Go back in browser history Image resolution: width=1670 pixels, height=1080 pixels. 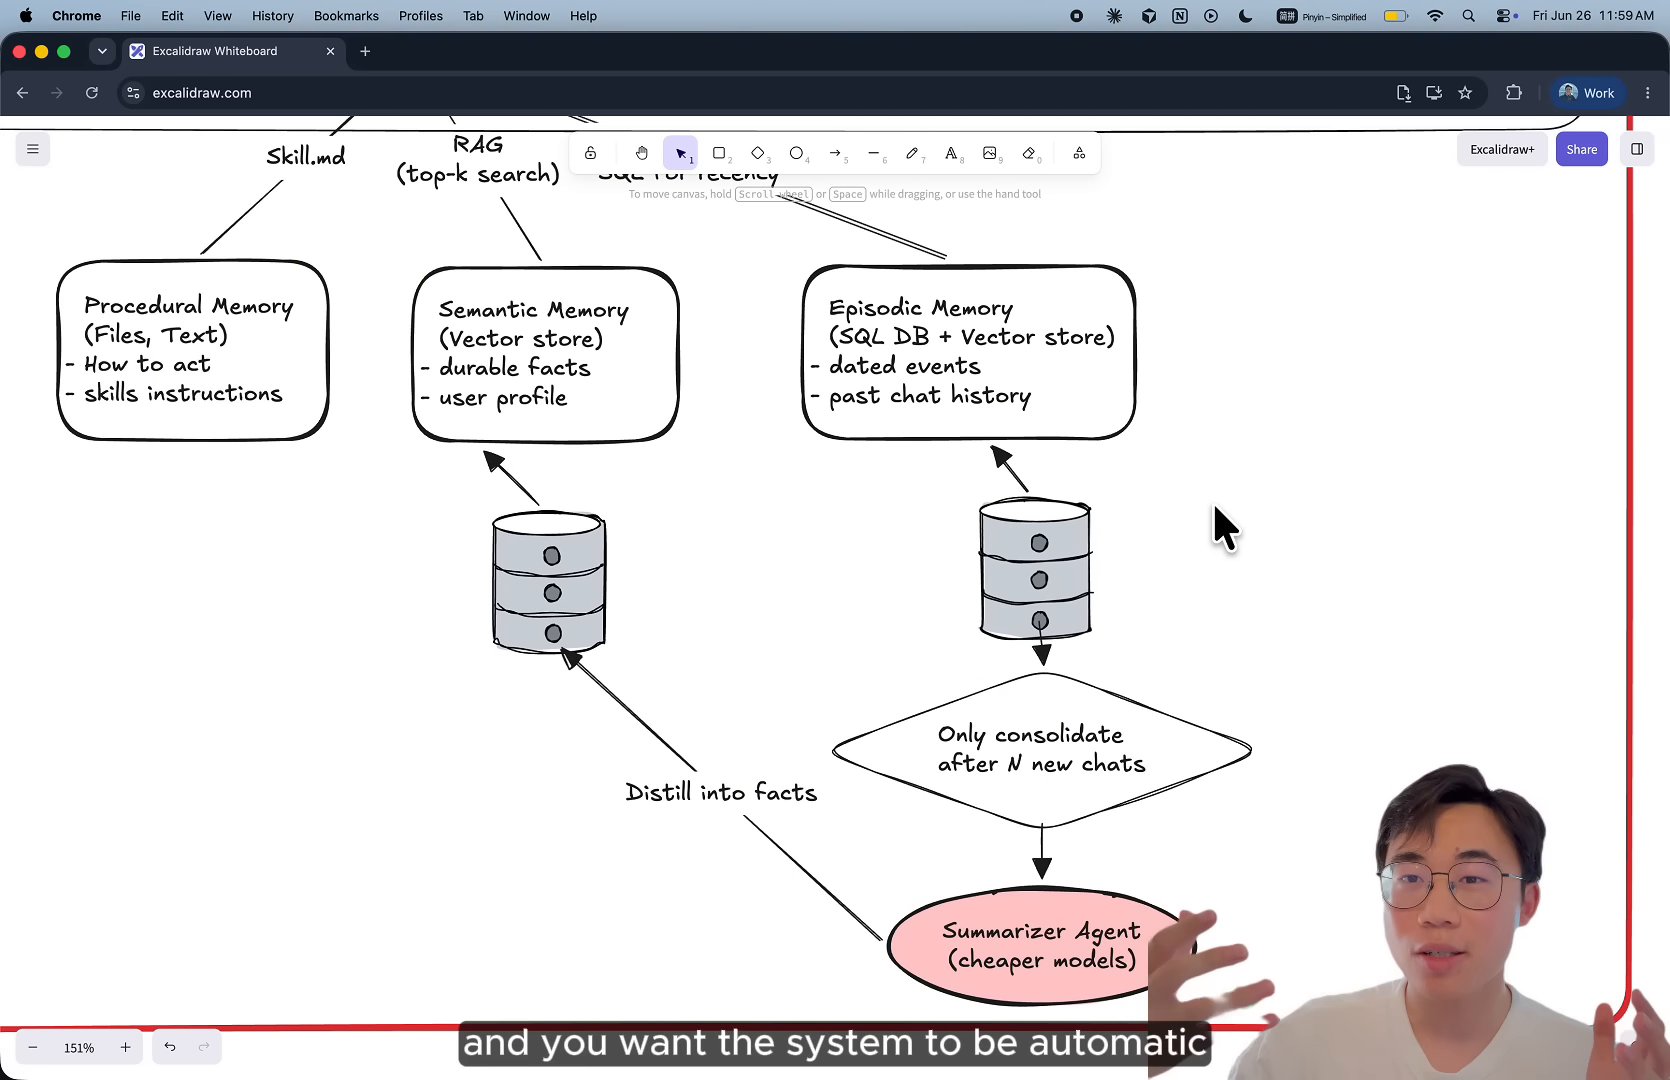[x=22, y=93]
